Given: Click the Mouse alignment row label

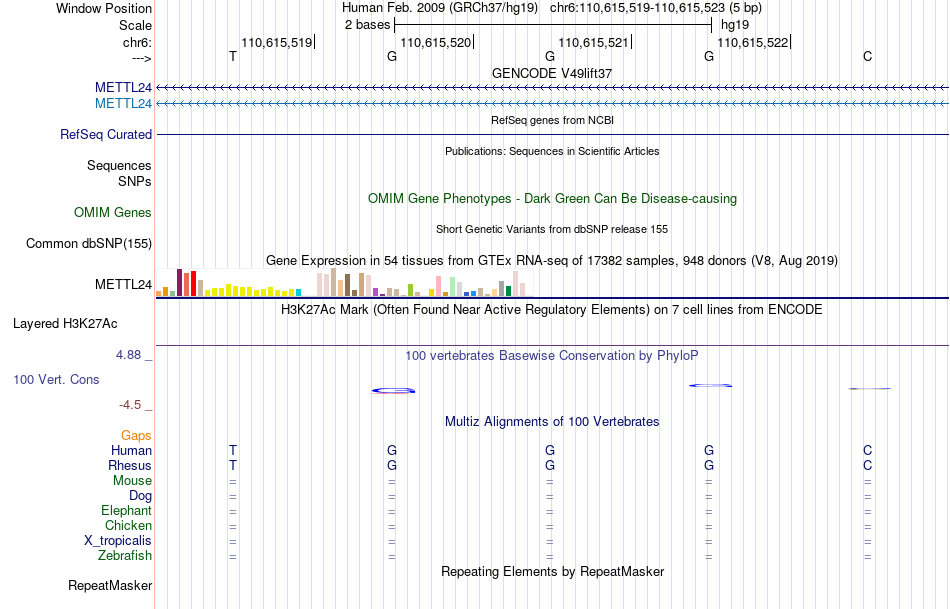Looking at the screenshot, I should 132,481.
